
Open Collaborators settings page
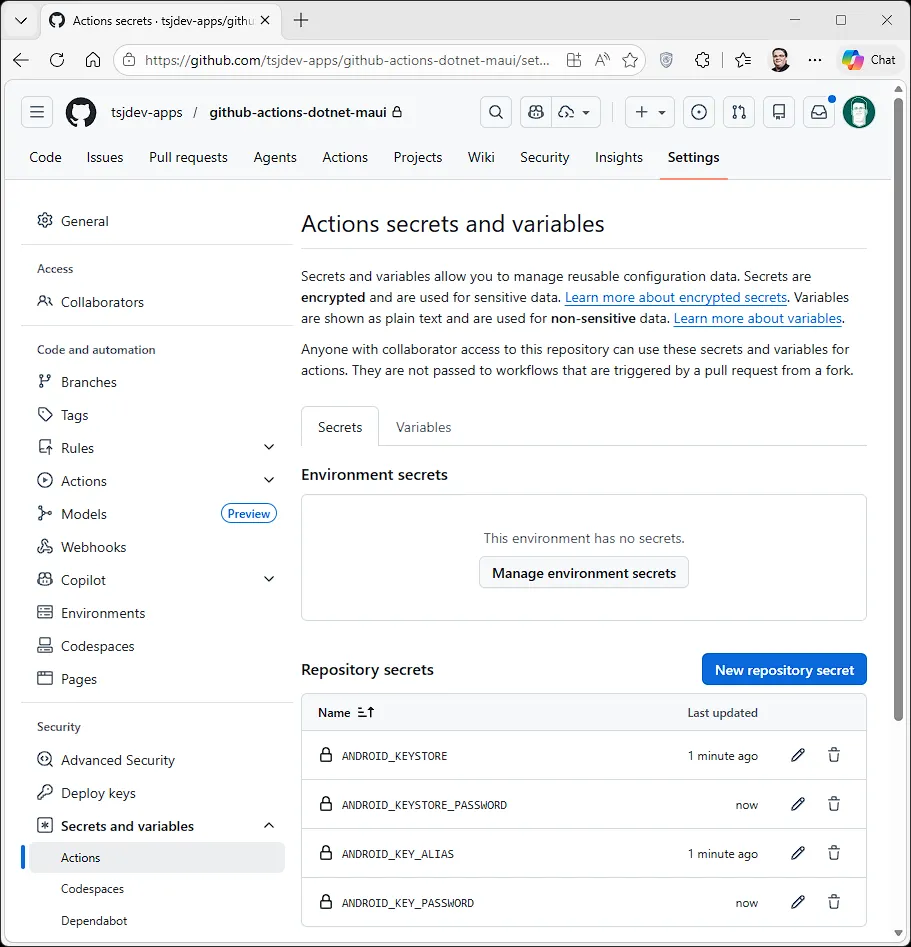point(156,302)
